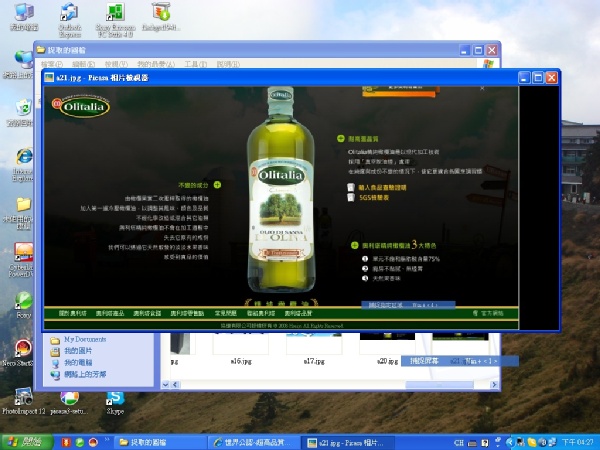This screenshot has width=600, height=450.
Task: Open the 我的最愛(A) menu in Explorer
Action: coord(156,64)
